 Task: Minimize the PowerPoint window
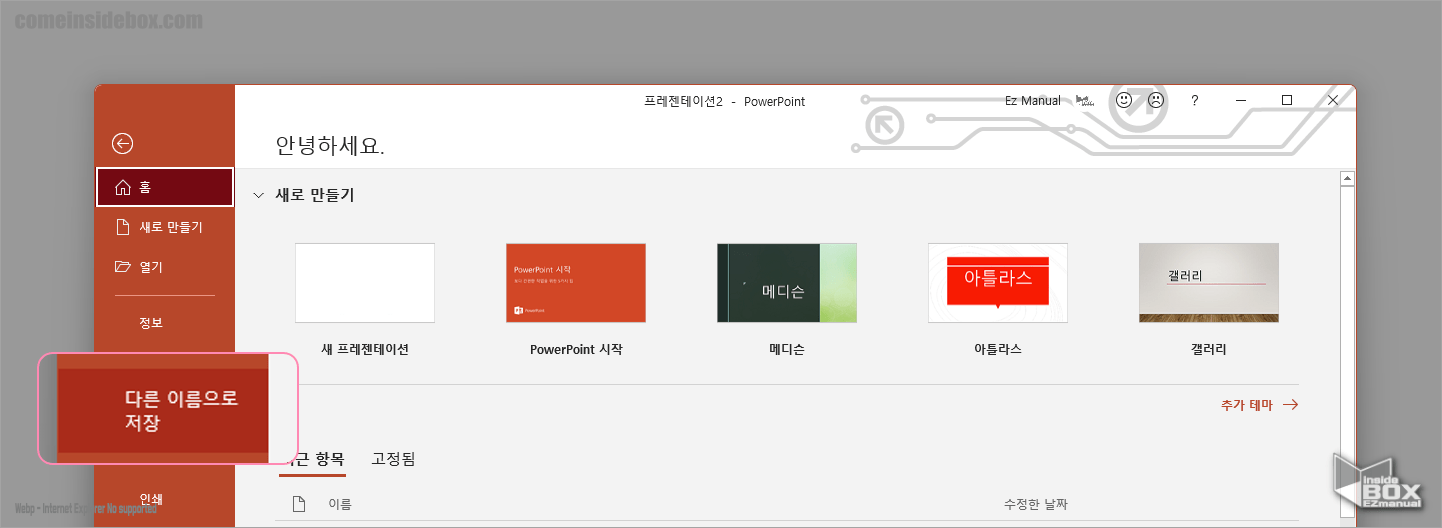(1241, 101)
